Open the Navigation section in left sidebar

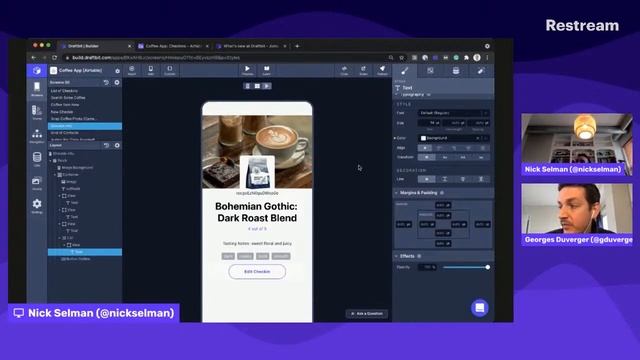pyautogui.click(x=37, y=136)
